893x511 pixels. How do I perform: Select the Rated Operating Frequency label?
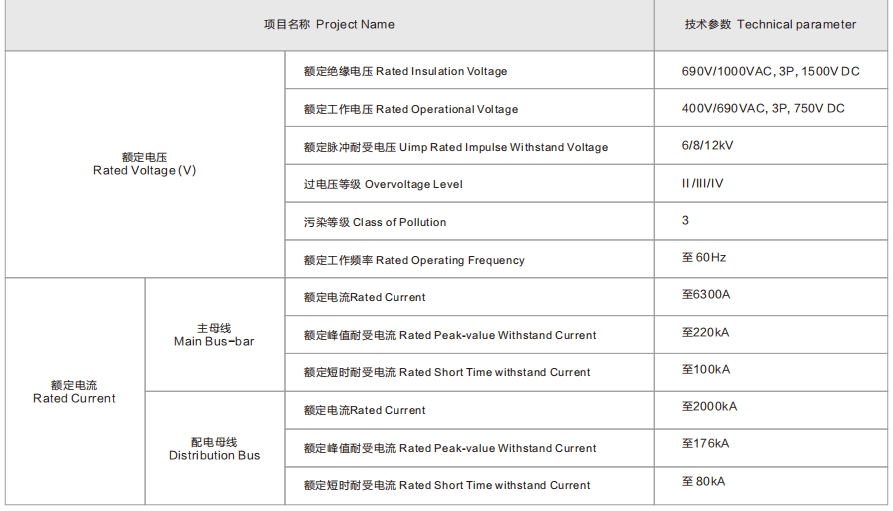[x=414, y=260]
